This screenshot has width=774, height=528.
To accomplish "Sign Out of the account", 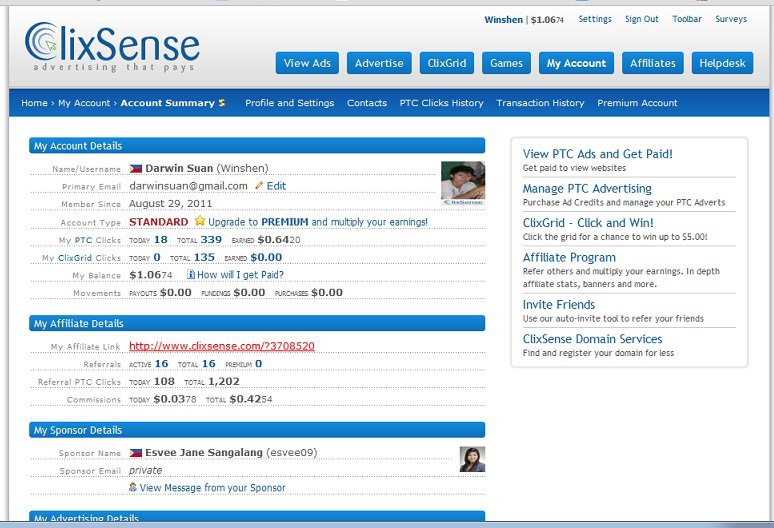I will (x=642, y=19).
